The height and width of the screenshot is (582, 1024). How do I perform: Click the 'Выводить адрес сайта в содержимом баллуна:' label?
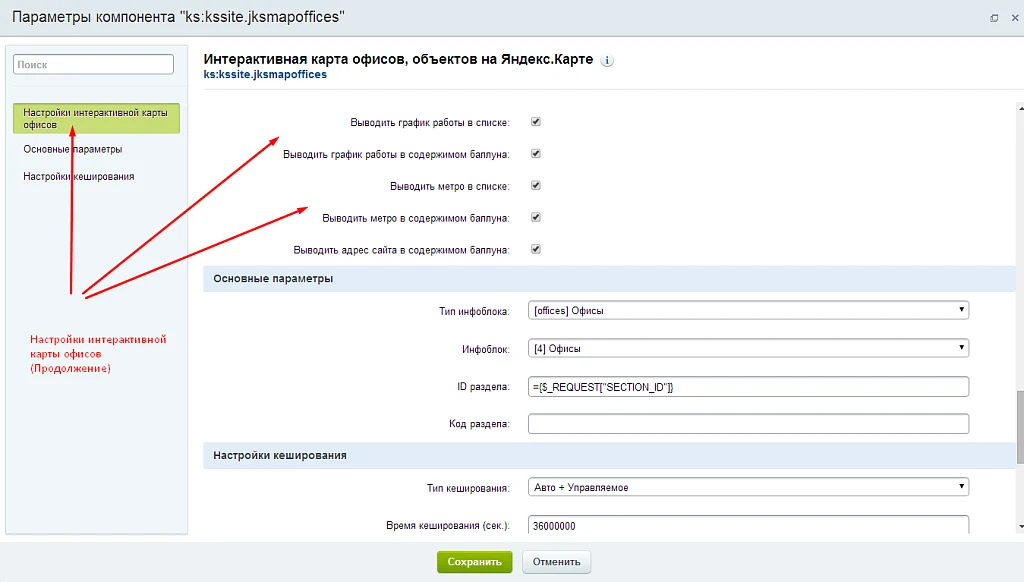pyautogui.click(x=402, y=250)
